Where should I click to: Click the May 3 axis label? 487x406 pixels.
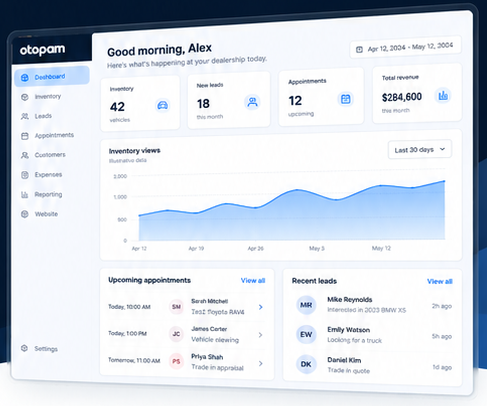[x=317, y=248]
